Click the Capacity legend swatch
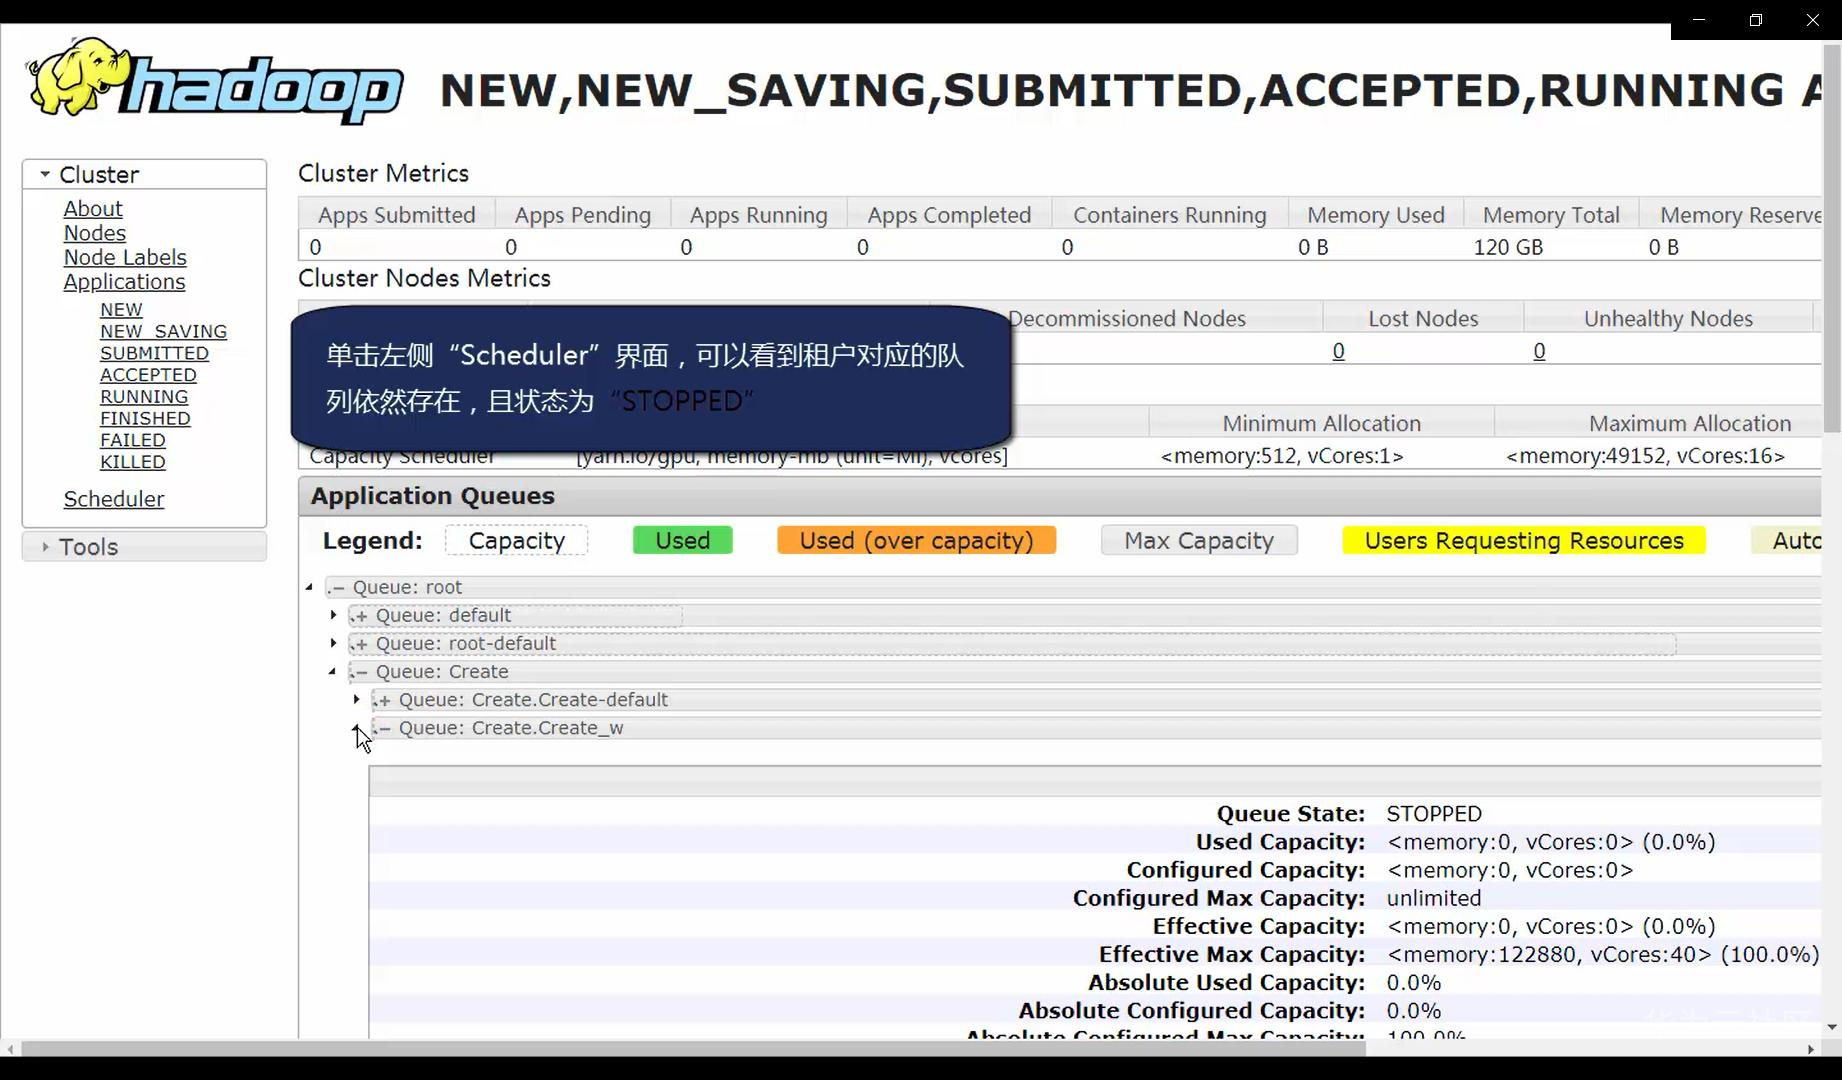The height and width of the screenshot is (1080, 1842). [x=517, y=541]
